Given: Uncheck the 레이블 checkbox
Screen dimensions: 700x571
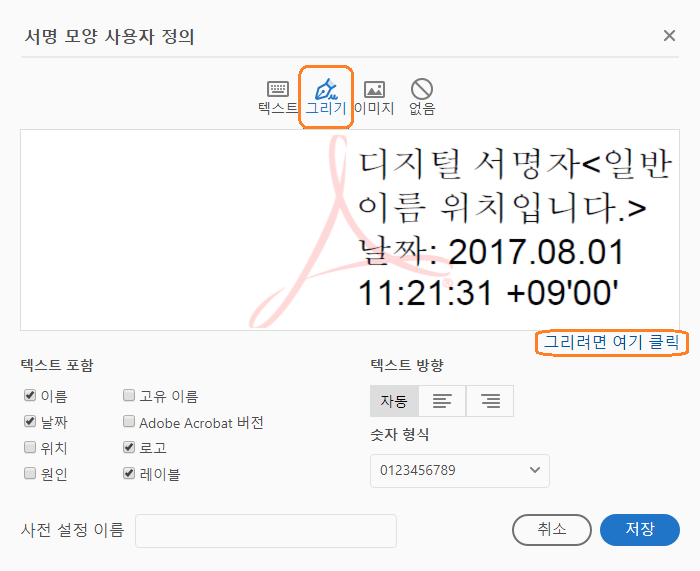Looking at the screenshot, I should click(129, 473).
